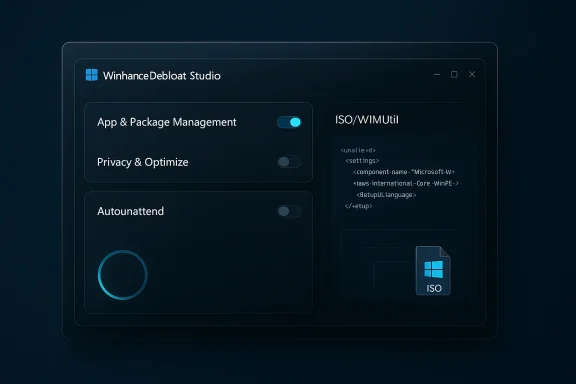Screen dimensions: 576x384
Task: Minimize the WinhanceDebloat Studio window
Action: pos(437,75)
